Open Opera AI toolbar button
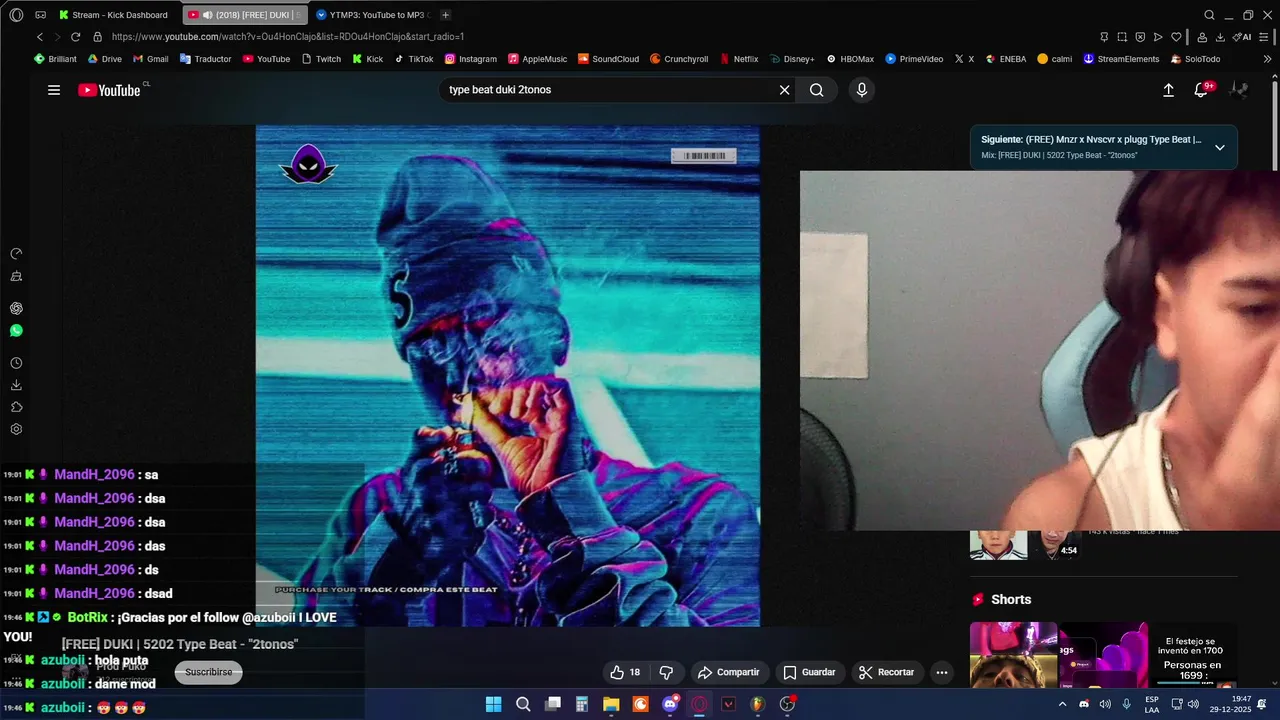Image resolution: width=1280 pixels, height=720 pixels. point(1243,37)
